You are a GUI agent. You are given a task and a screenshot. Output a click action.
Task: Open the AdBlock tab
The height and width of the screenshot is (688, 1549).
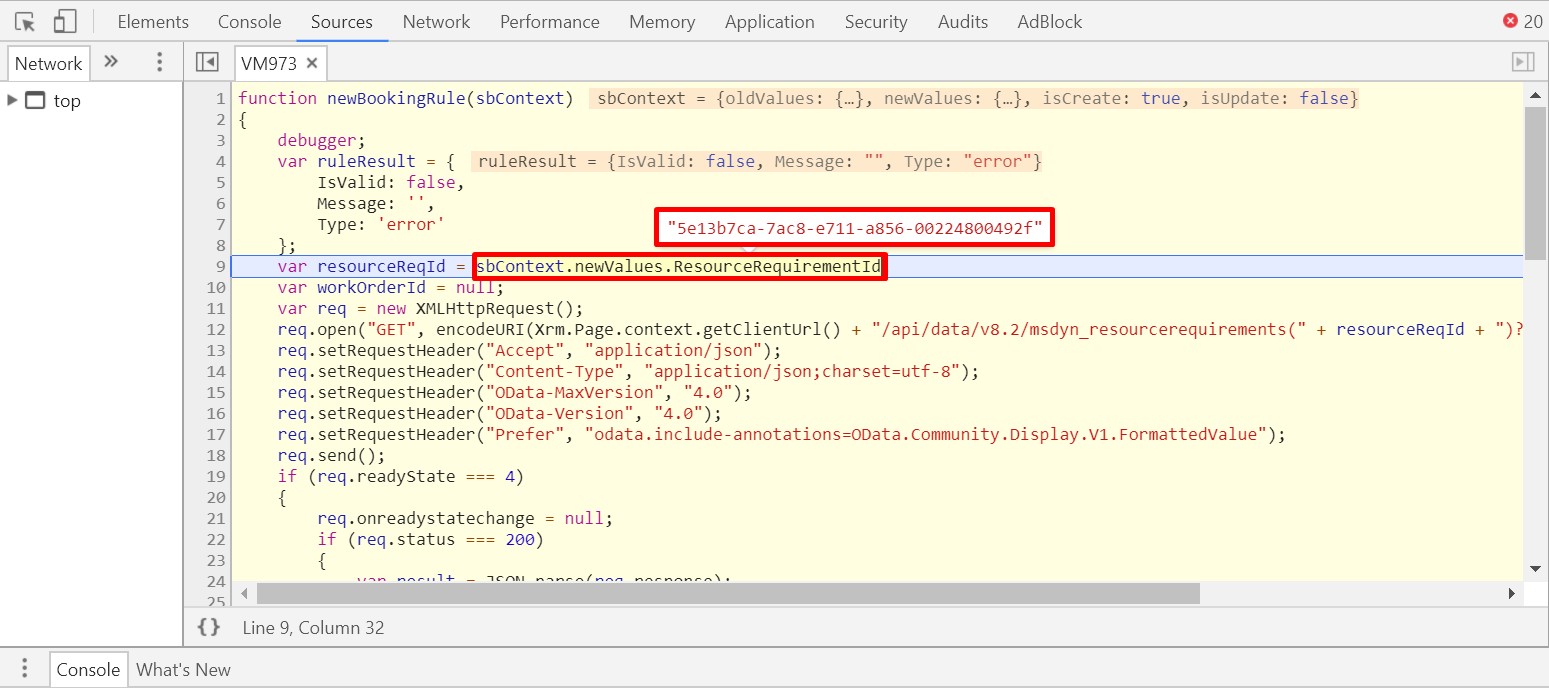tap(1050, 21)
